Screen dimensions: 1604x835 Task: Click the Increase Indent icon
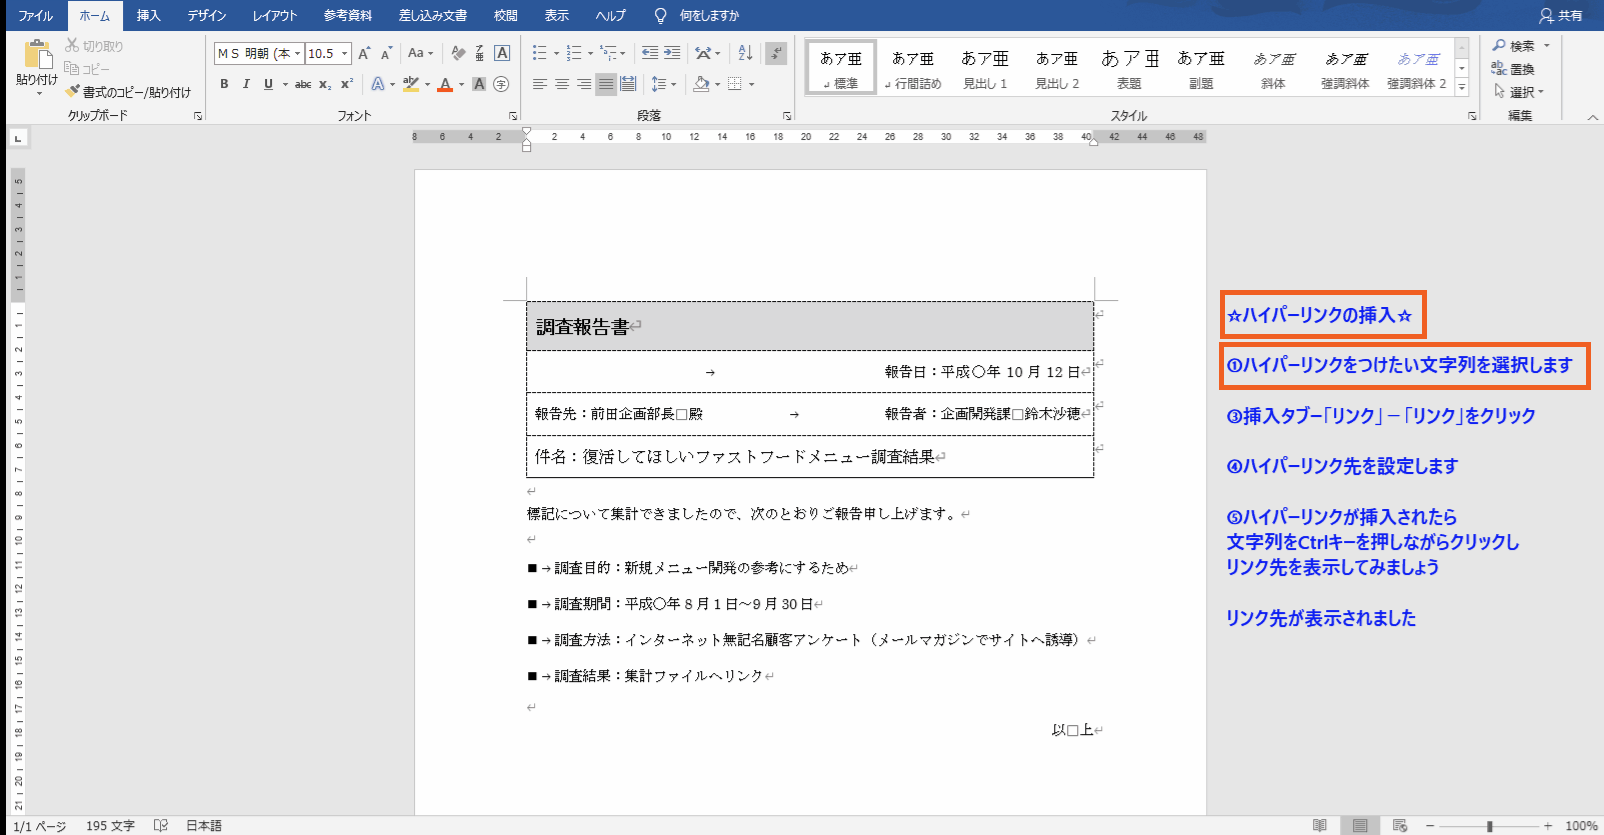[x=672, y=53]
